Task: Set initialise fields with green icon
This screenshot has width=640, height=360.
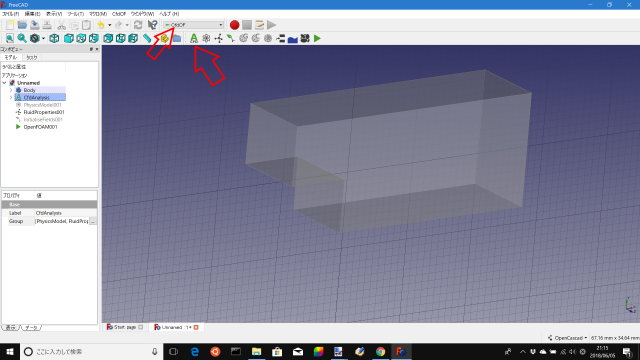Action: [231, 38]
